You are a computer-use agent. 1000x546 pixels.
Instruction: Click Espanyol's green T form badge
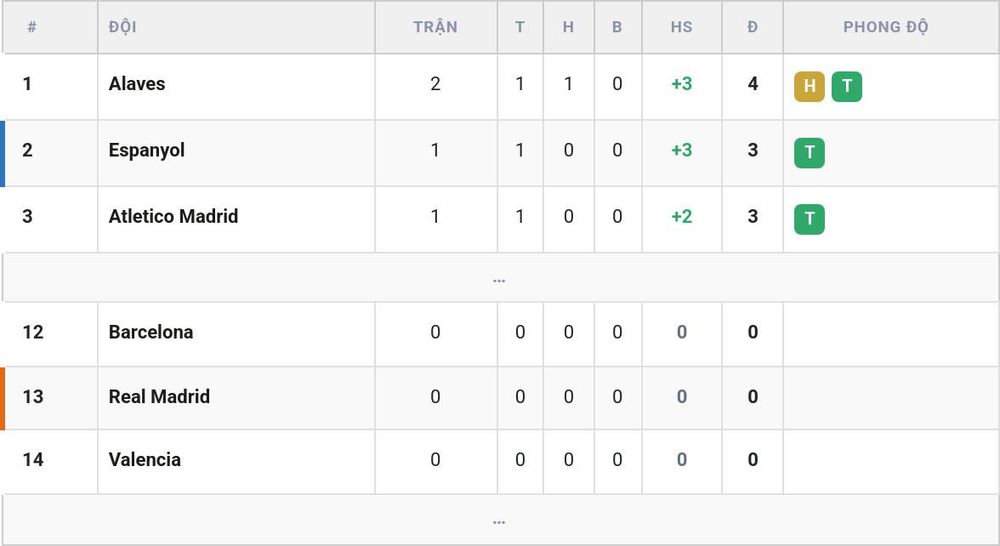click(809, 152)
